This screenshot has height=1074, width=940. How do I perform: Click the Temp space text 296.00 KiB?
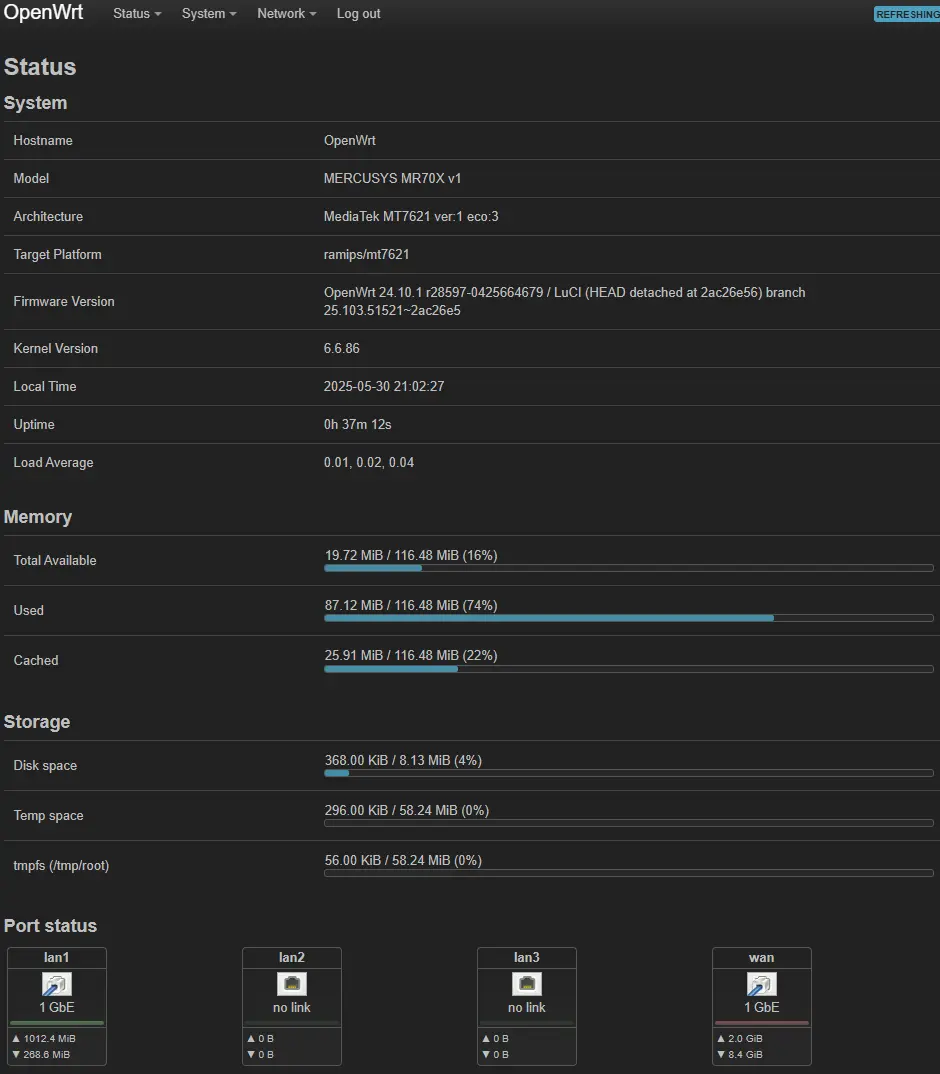coord(356,810)
